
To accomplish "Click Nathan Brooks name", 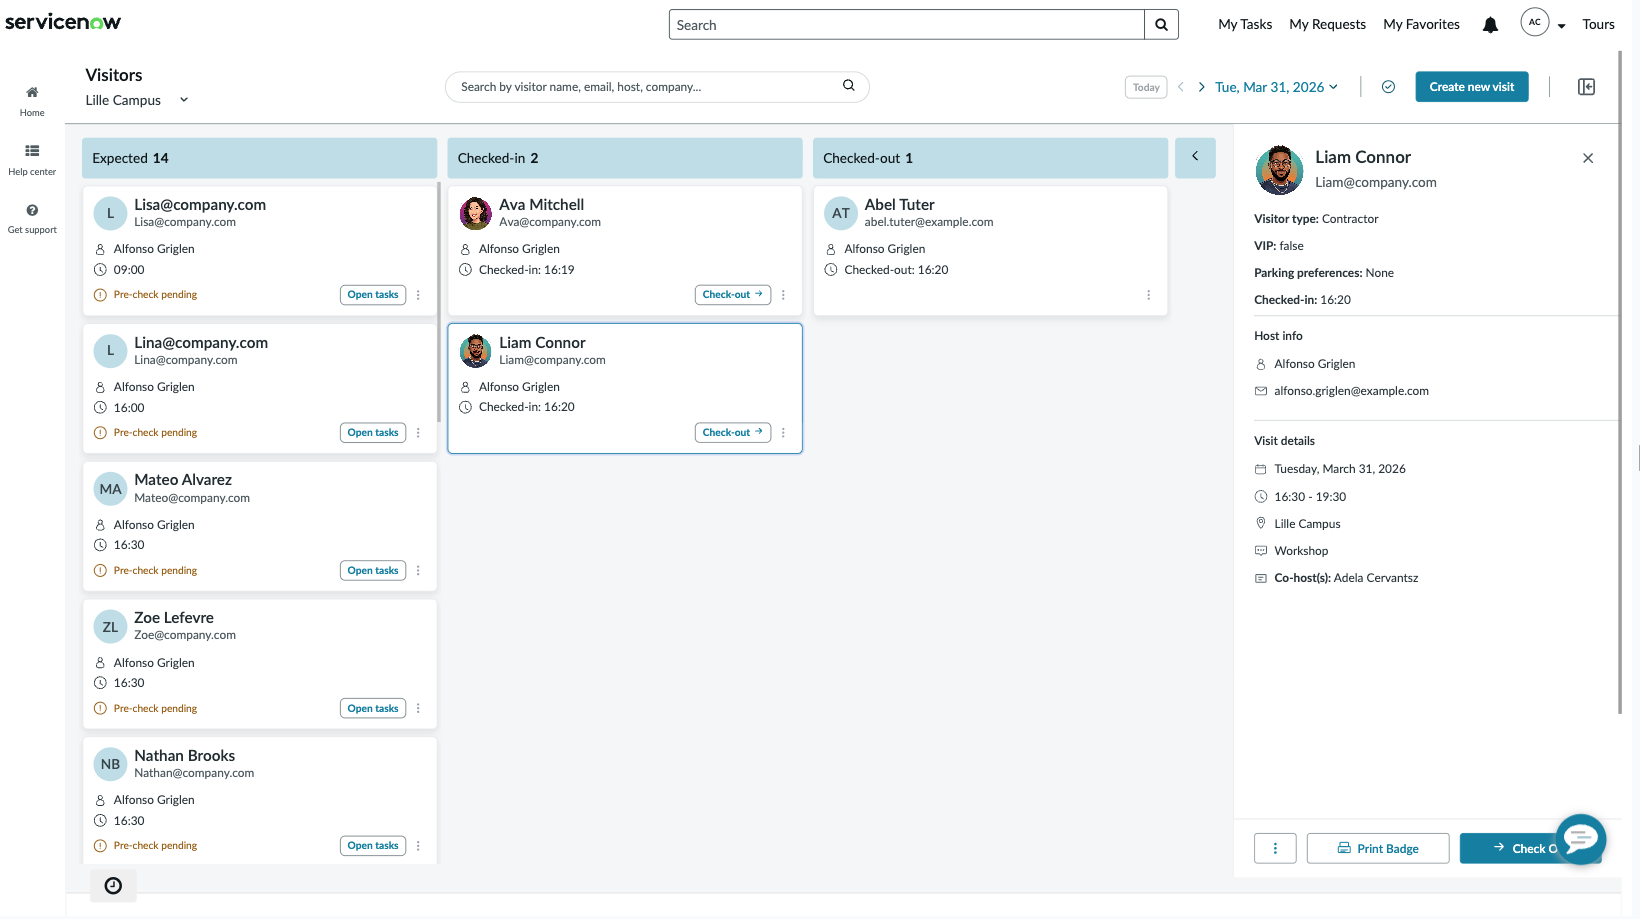I will pyautogui.click(x=185, y=756).
